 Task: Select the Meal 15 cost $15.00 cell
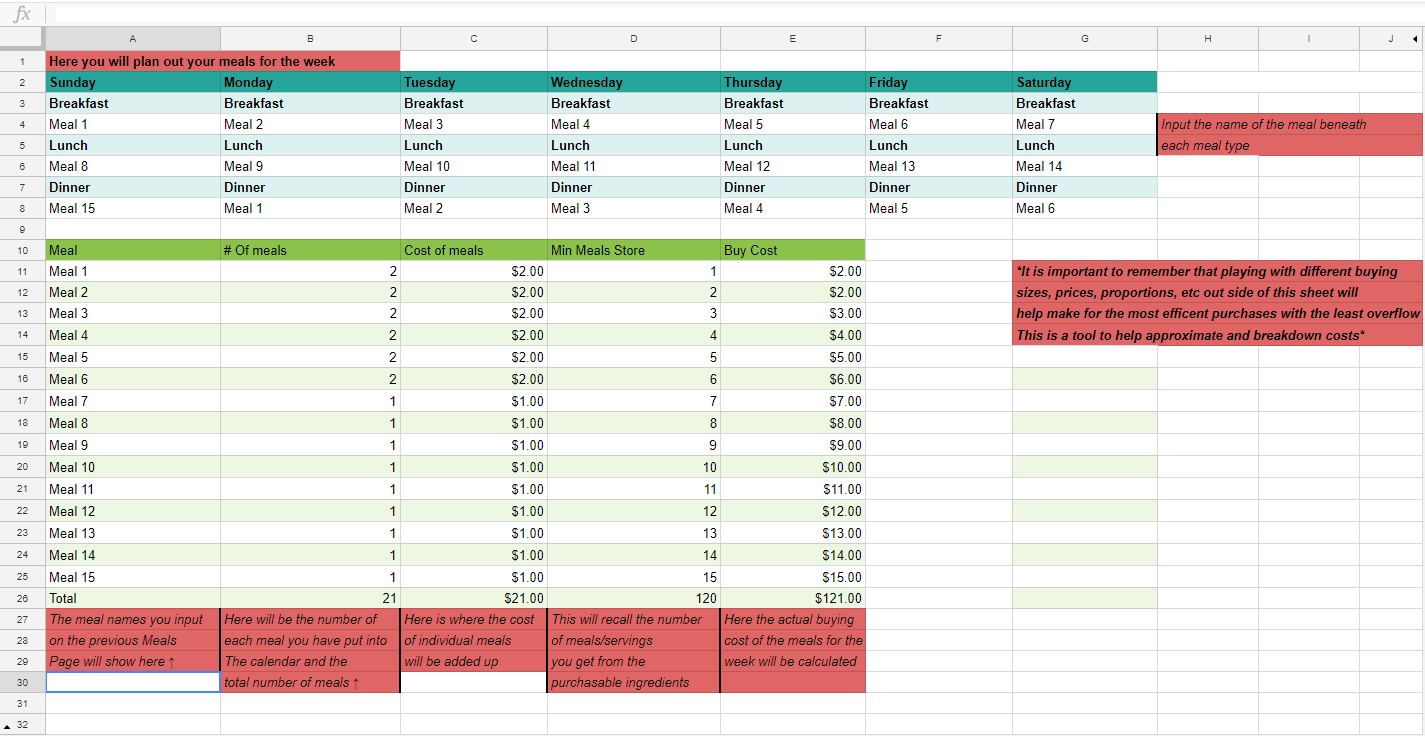click(793, 577)
